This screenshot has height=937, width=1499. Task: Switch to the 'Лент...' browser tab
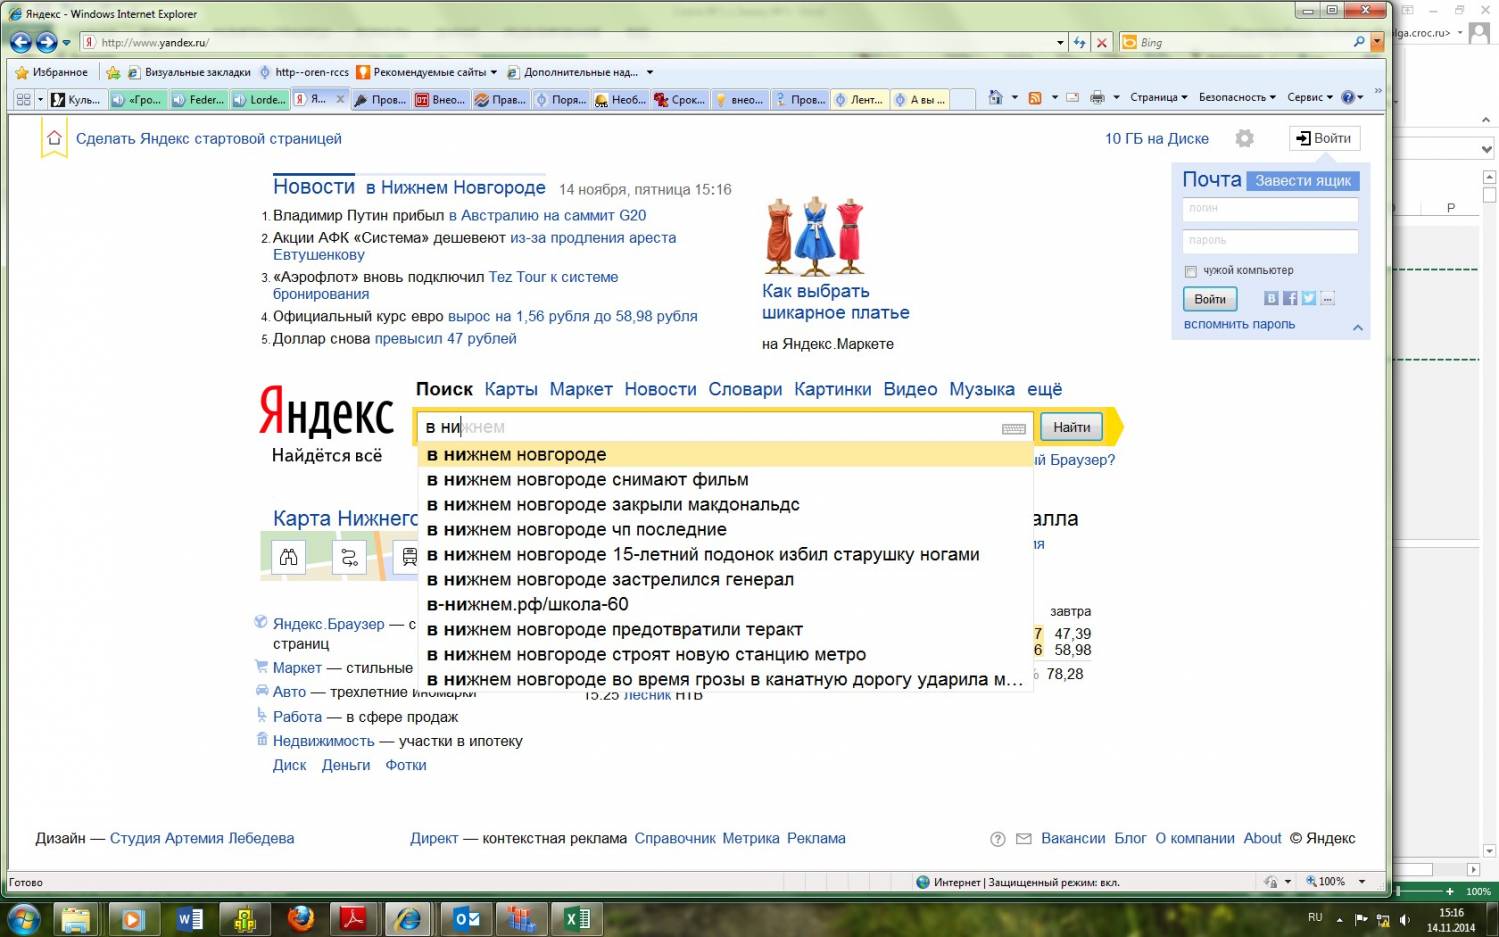click(x=861, y=100)
